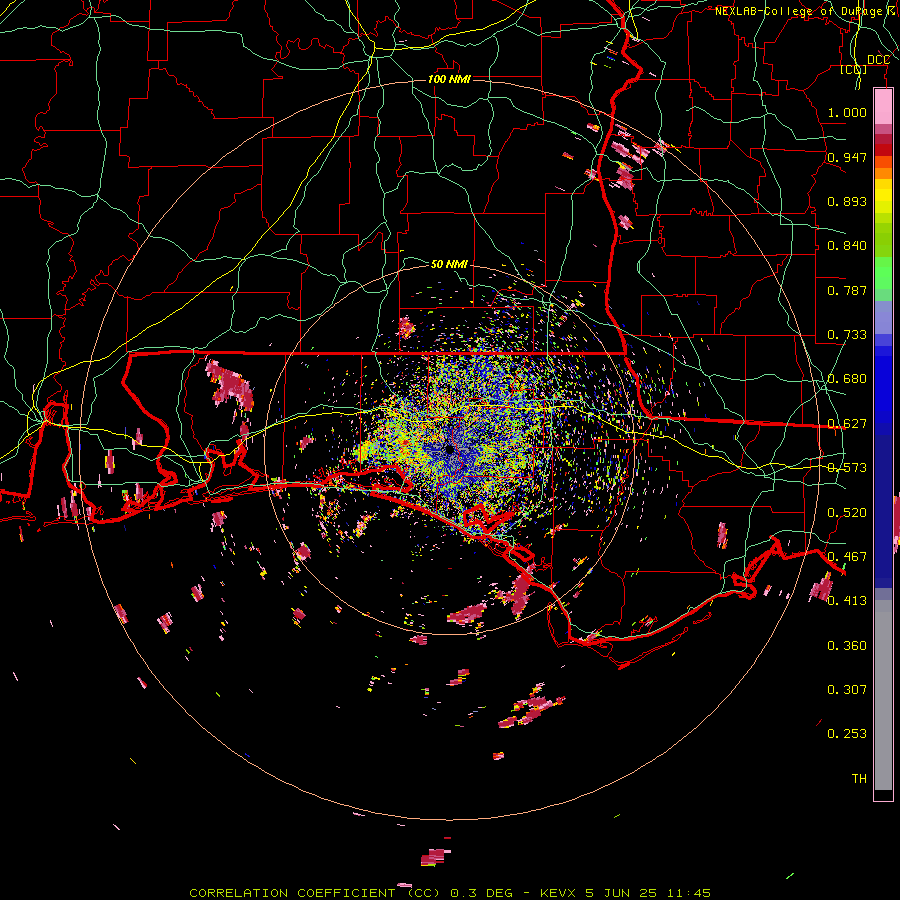Click the 1.000 value on the color scale
The height and width of the screenshot is (900, 900).
[x=847, y=112]
